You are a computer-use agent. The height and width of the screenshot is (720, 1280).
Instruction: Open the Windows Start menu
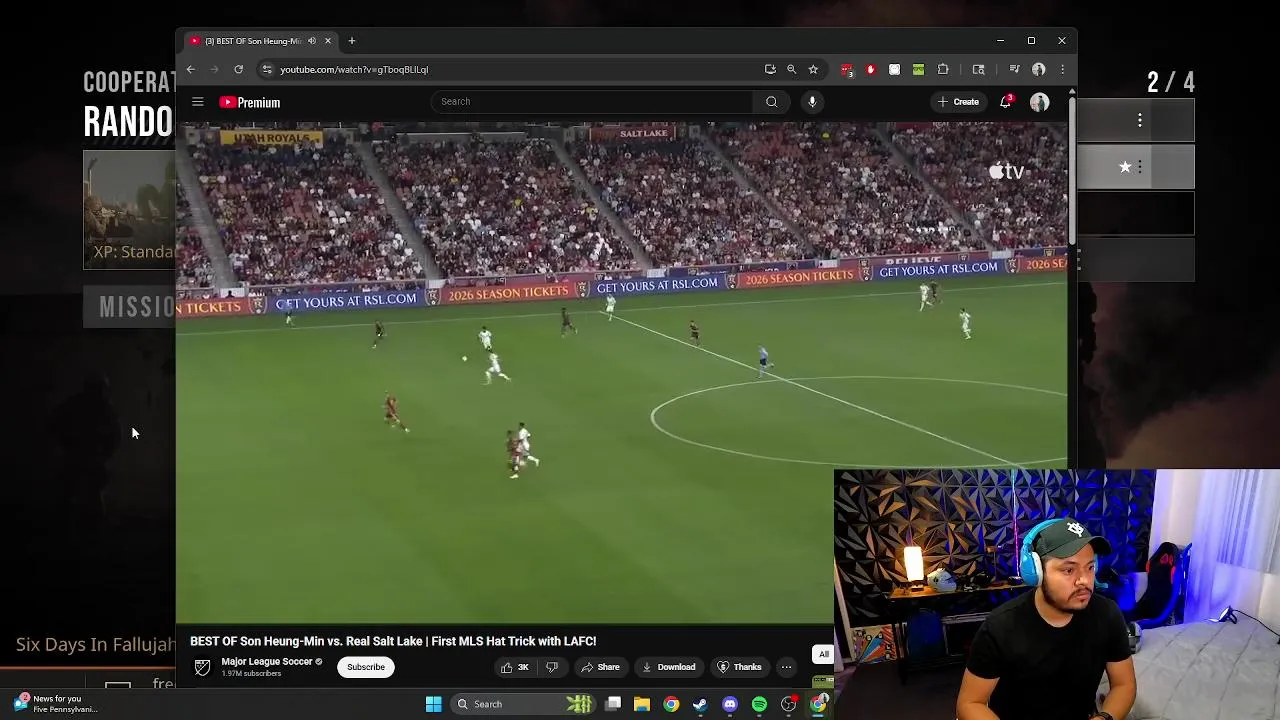click(x=434, y=704)
